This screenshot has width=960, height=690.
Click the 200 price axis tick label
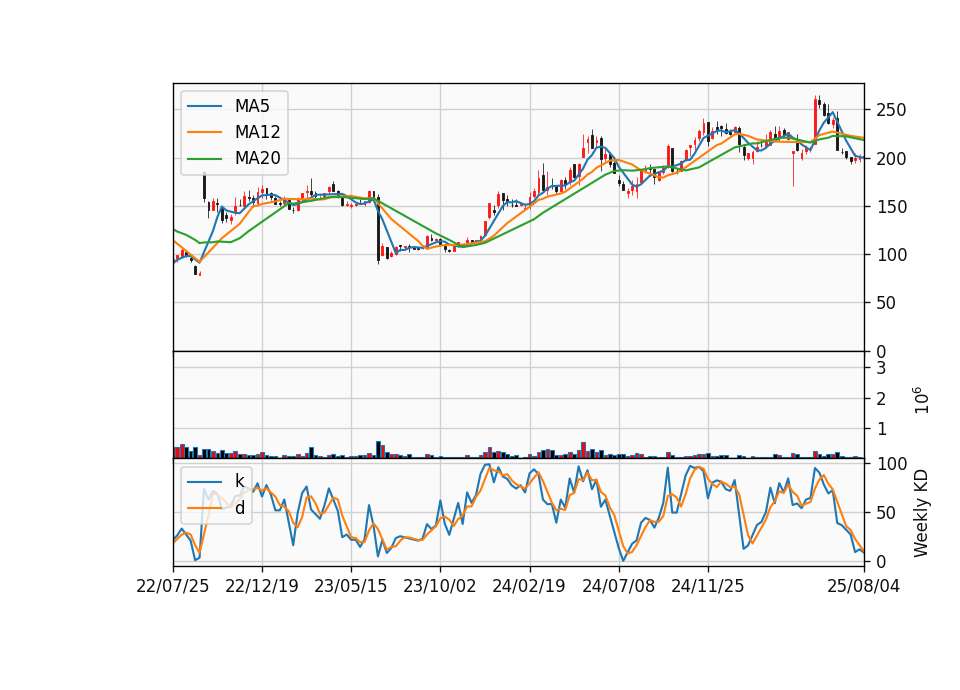tap(891, 159)
